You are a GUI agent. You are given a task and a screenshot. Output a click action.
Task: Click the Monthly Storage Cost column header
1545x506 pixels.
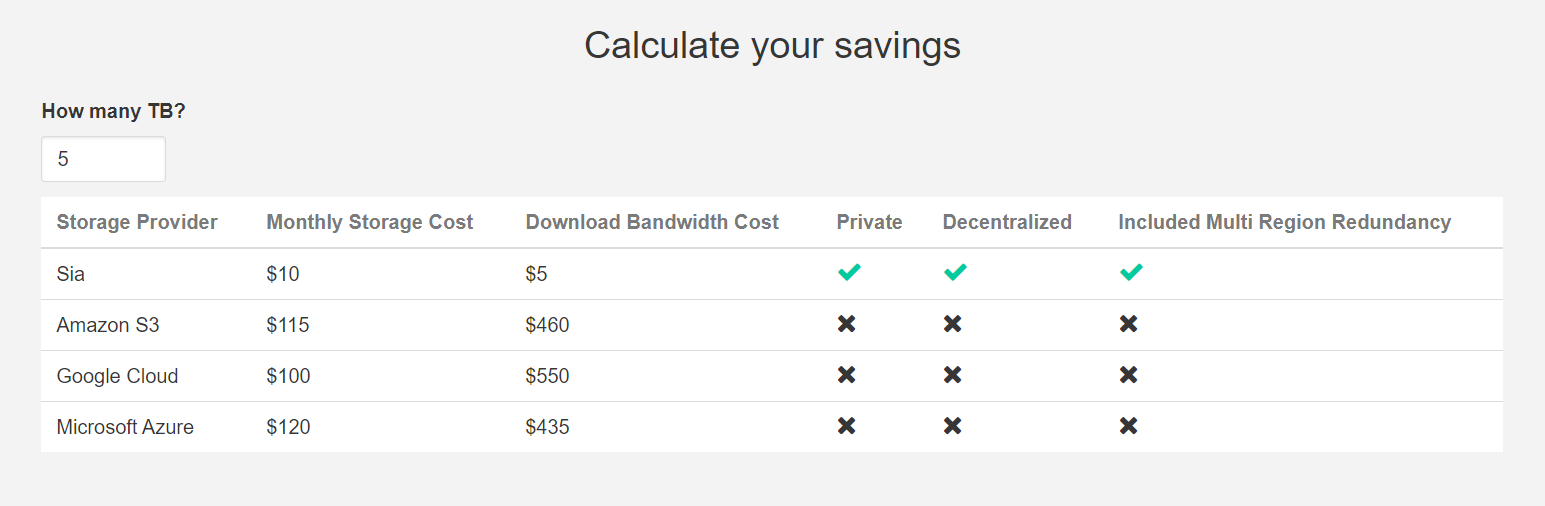point(370,222)
